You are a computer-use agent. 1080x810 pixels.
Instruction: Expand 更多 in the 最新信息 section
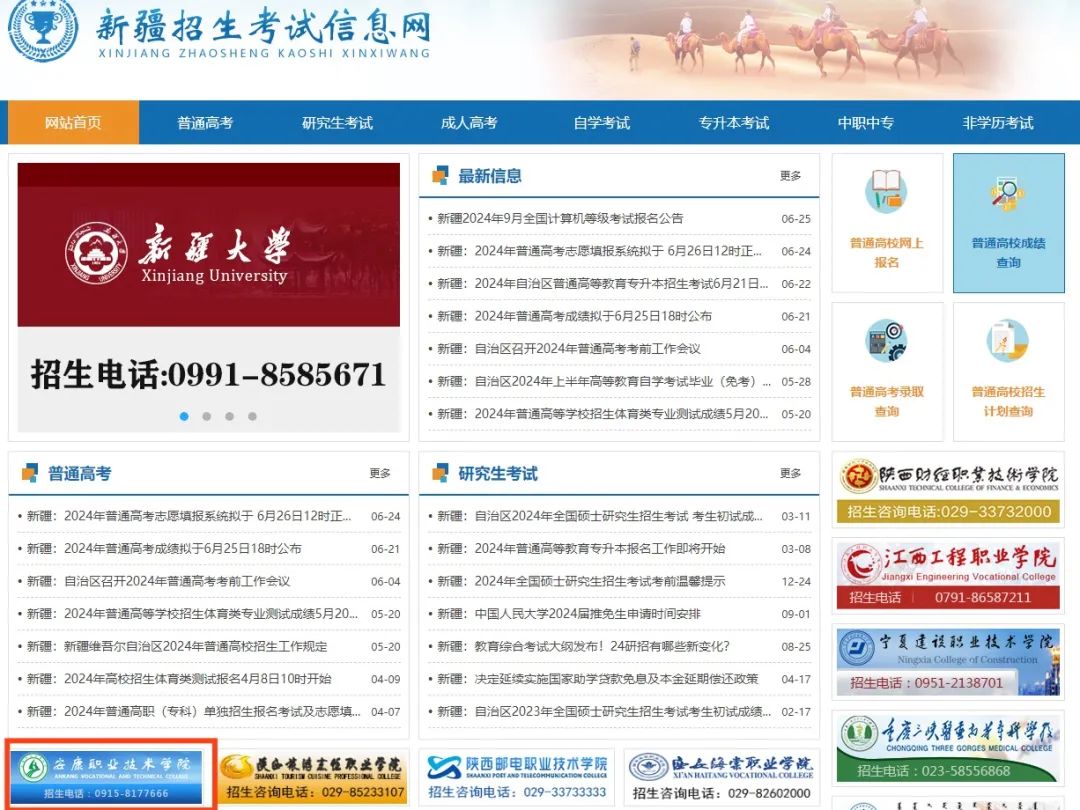[790, 176]
